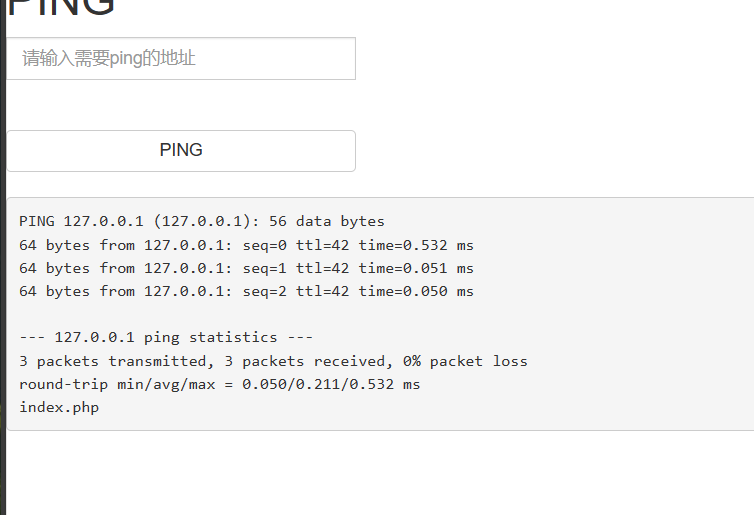Click the "127.0.0.1 ping statistics" line
The height and width of the screenshot is (515, 754).
pyautogui.click(x=166, y=338)
